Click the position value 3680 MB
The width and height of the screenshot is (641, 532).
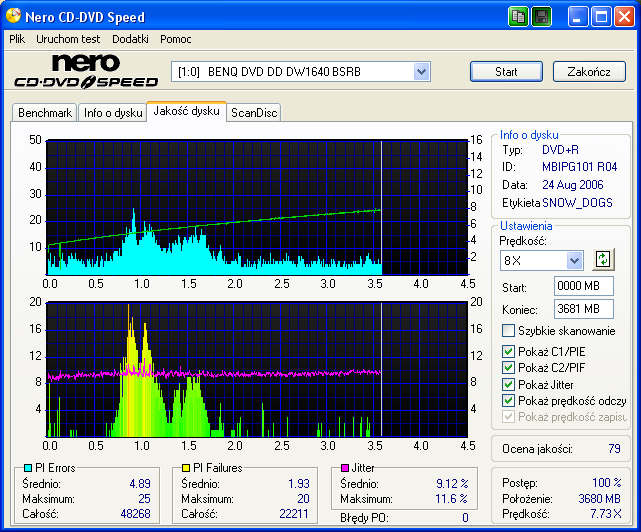pyautogui.click(x=599, y=498)
